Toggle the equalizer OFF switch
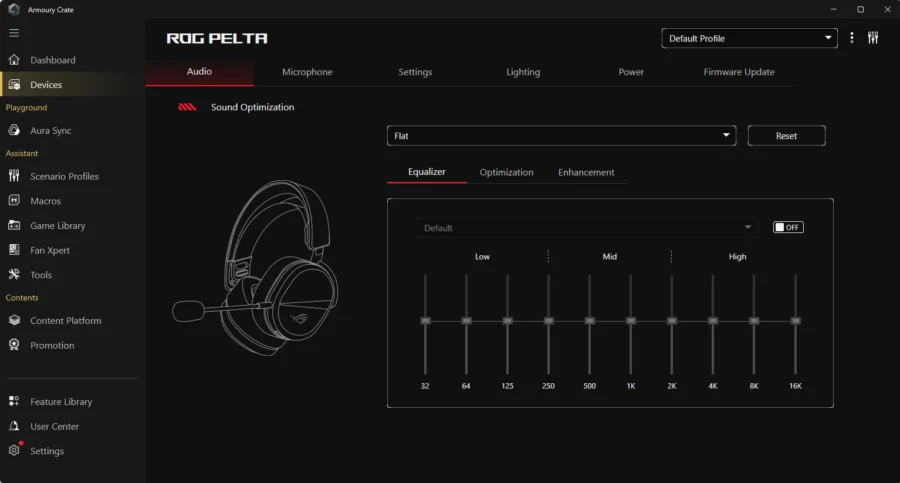The width and height of the screenshot is (900, 483). 788,227
